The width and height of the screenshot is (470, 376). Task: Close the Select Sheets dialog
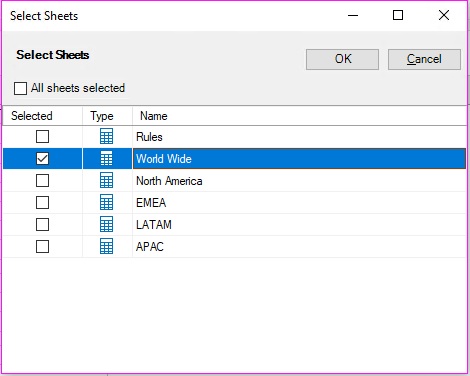tap(444, 15)
